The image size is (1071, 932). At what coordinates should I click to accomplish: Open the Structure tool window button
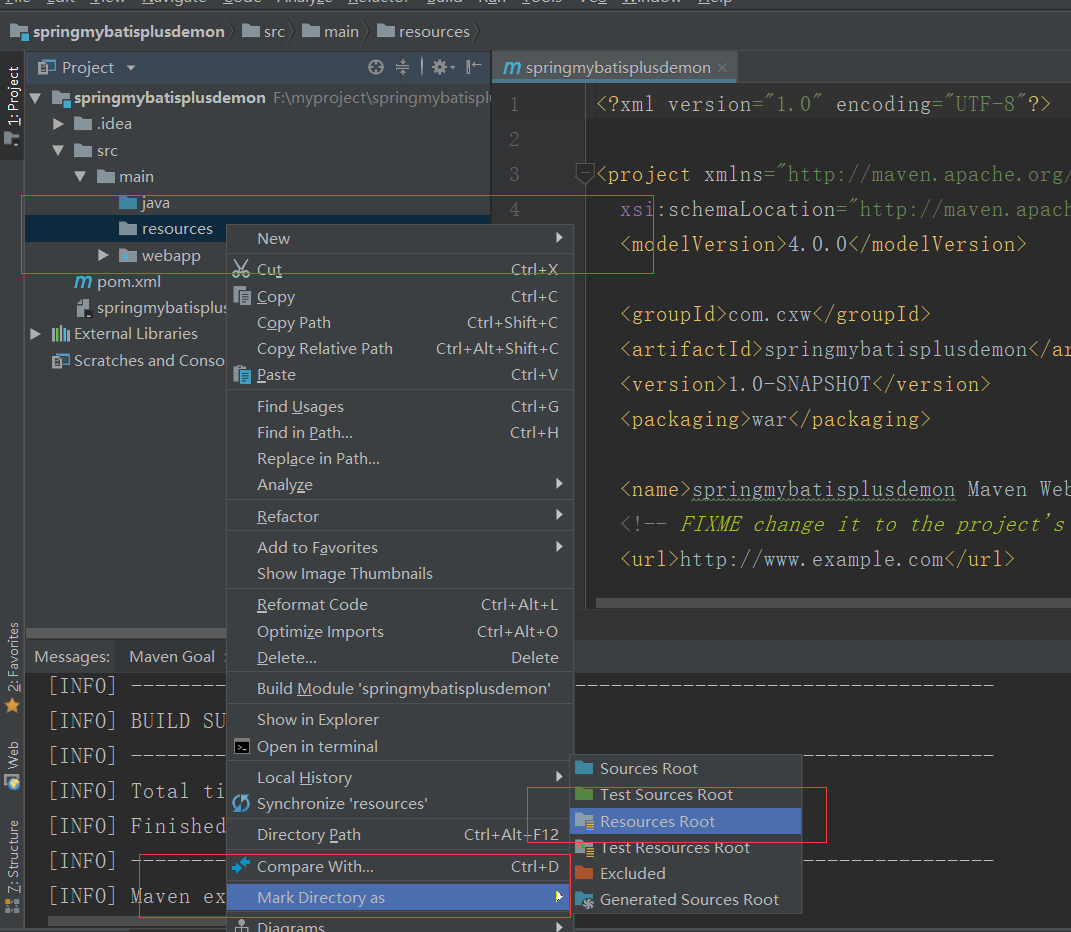(13, 856)
